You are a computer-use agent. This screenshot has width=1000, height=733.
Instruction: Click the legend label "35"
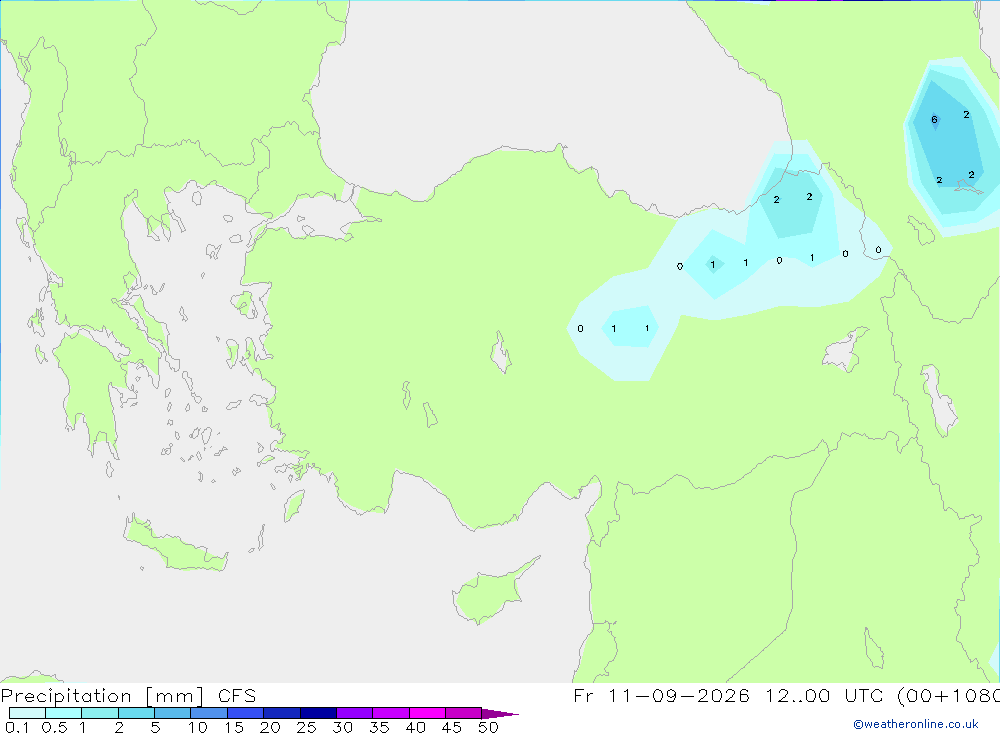click(x=379, y=727)
